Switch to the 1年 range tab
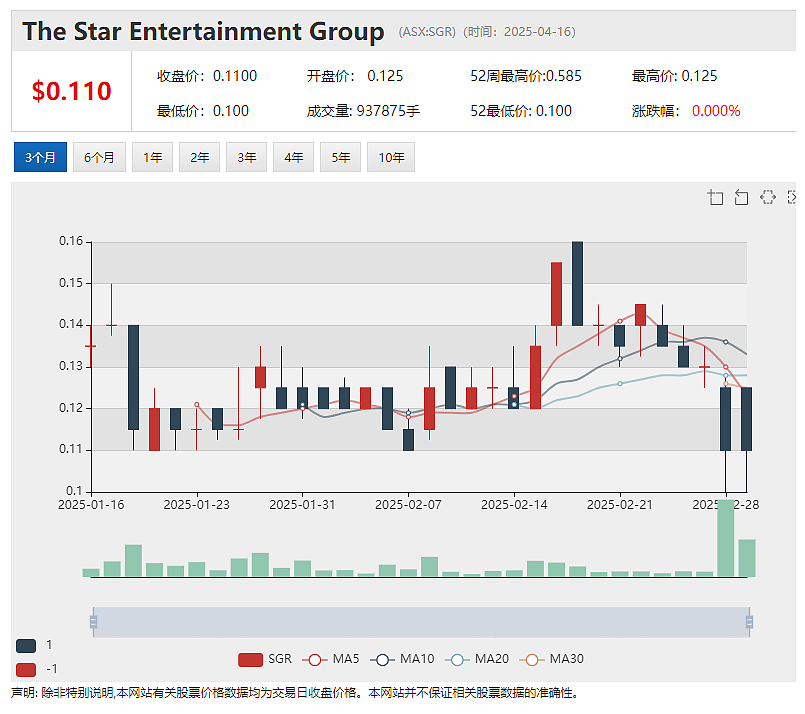Screen dimensions: 805x714 [152, 157]
